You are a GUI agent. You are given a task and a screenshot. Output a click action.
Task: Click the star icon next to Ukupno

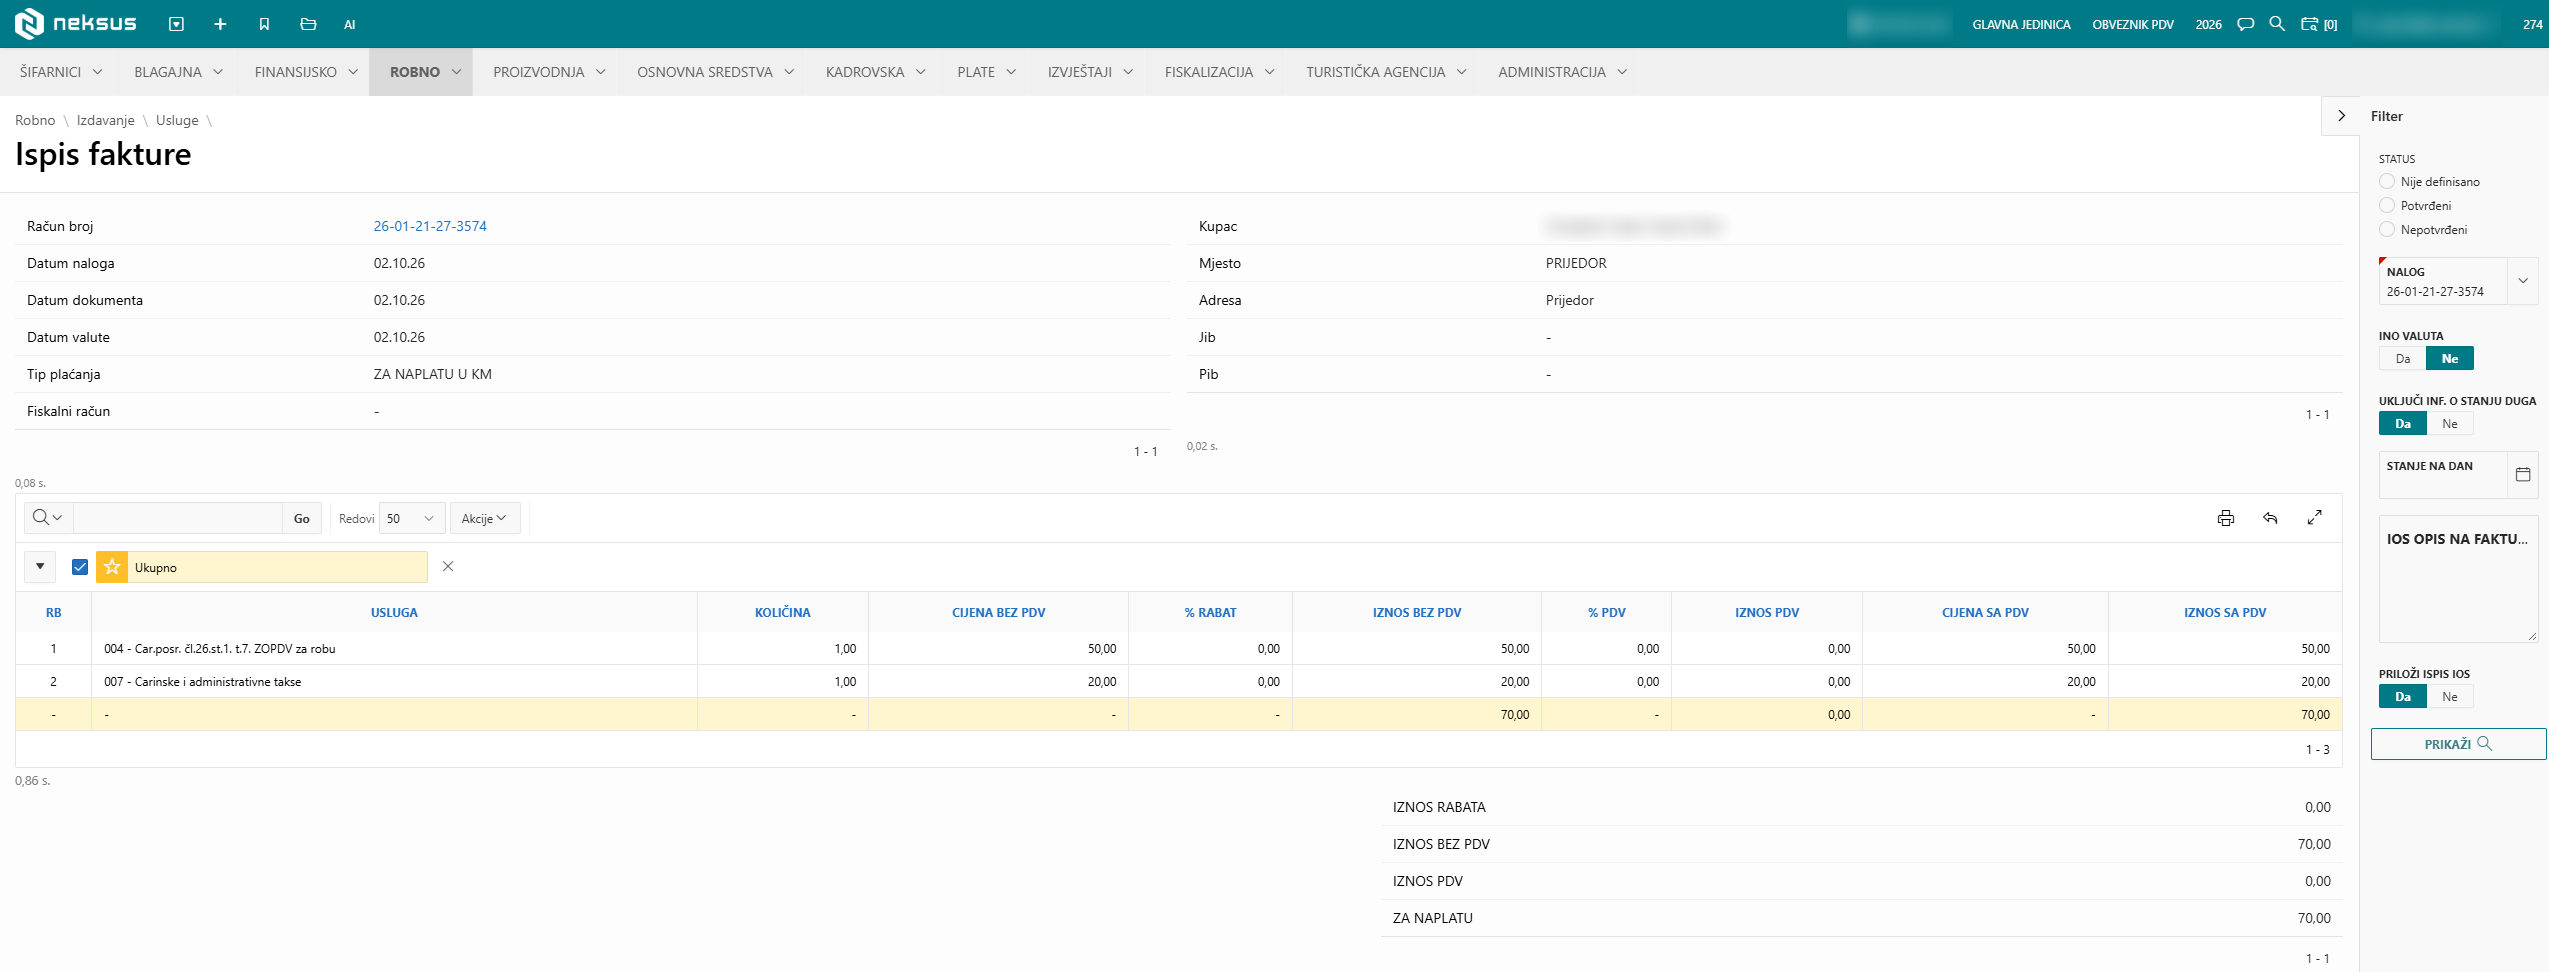(x=112, y=567)
